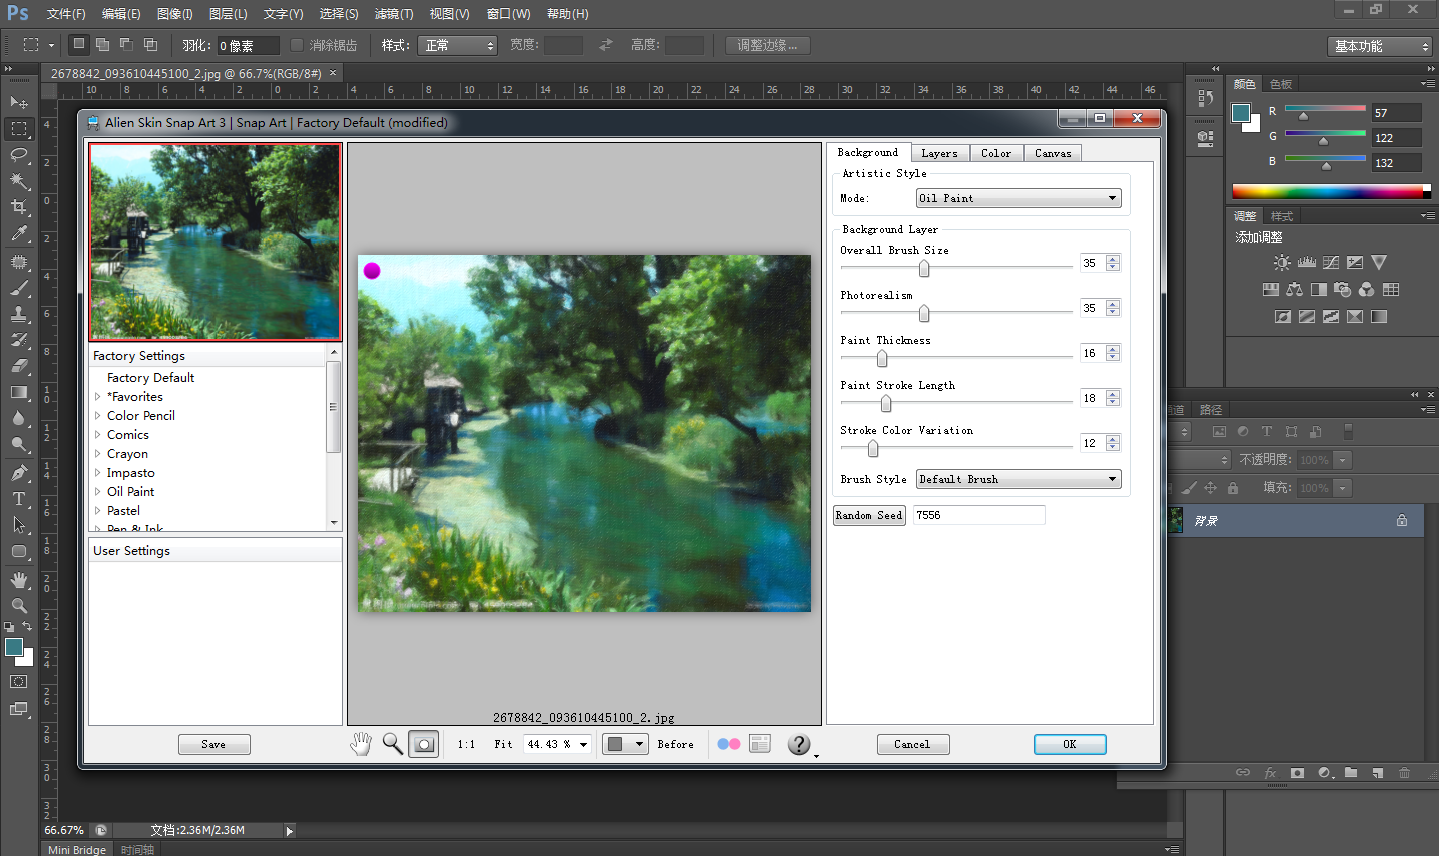This screenshot has height=856, width=1439.
Task: Select Factory Default preset in list
Action: click(x=151, y=378)
